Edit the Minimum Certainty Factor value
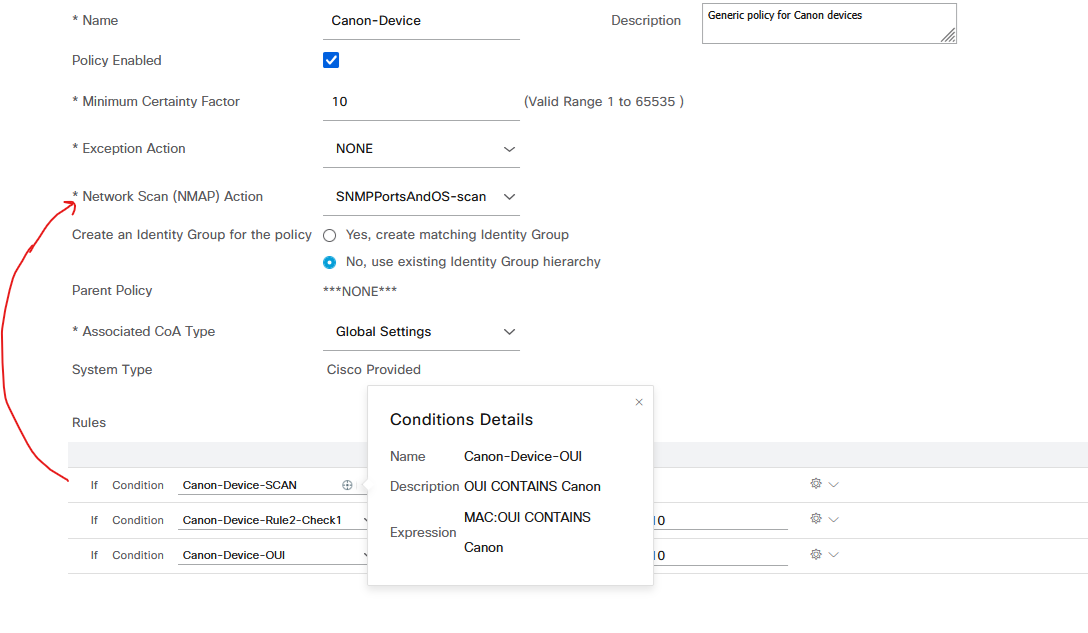The width and height of the screenshot is (1088, 633). (x=420, y=101)
